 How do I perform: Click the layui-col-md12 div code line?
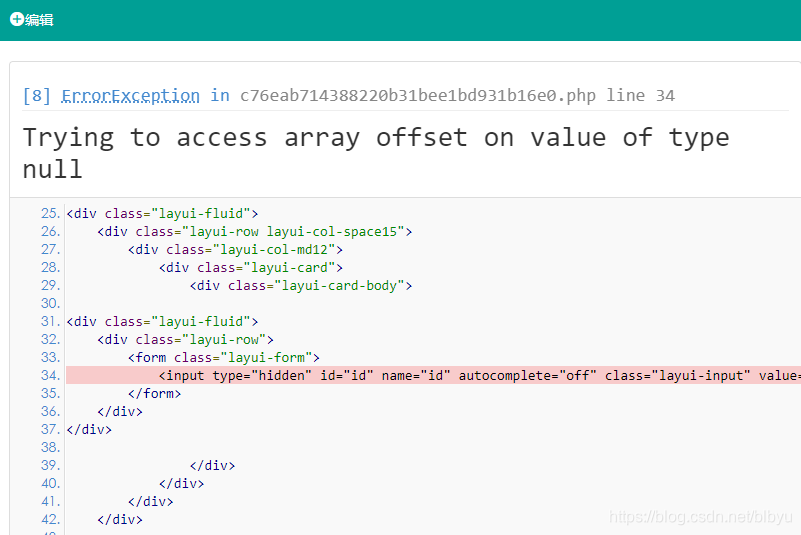coord(235,249)
